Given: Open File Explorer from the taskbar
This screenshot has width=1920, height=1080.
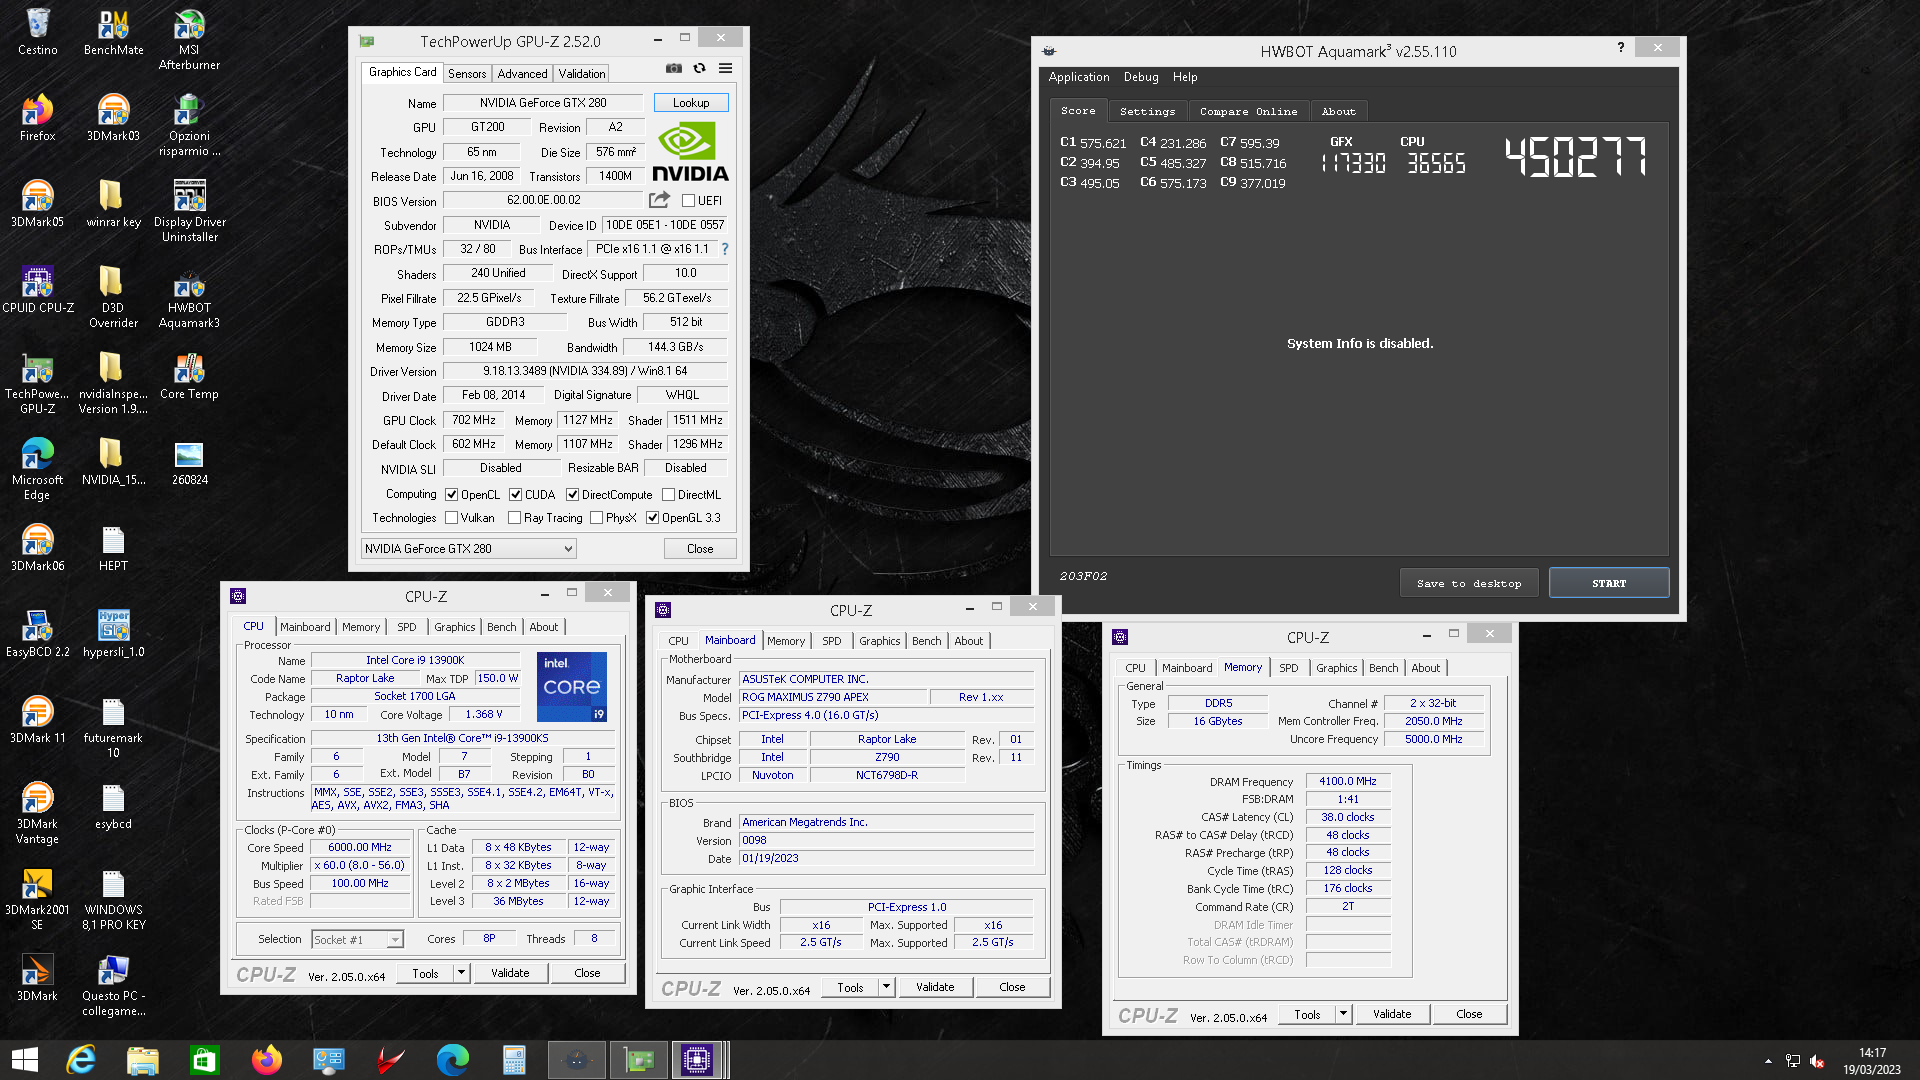Looking at the screenshot, I should [x=143, y=1060].
